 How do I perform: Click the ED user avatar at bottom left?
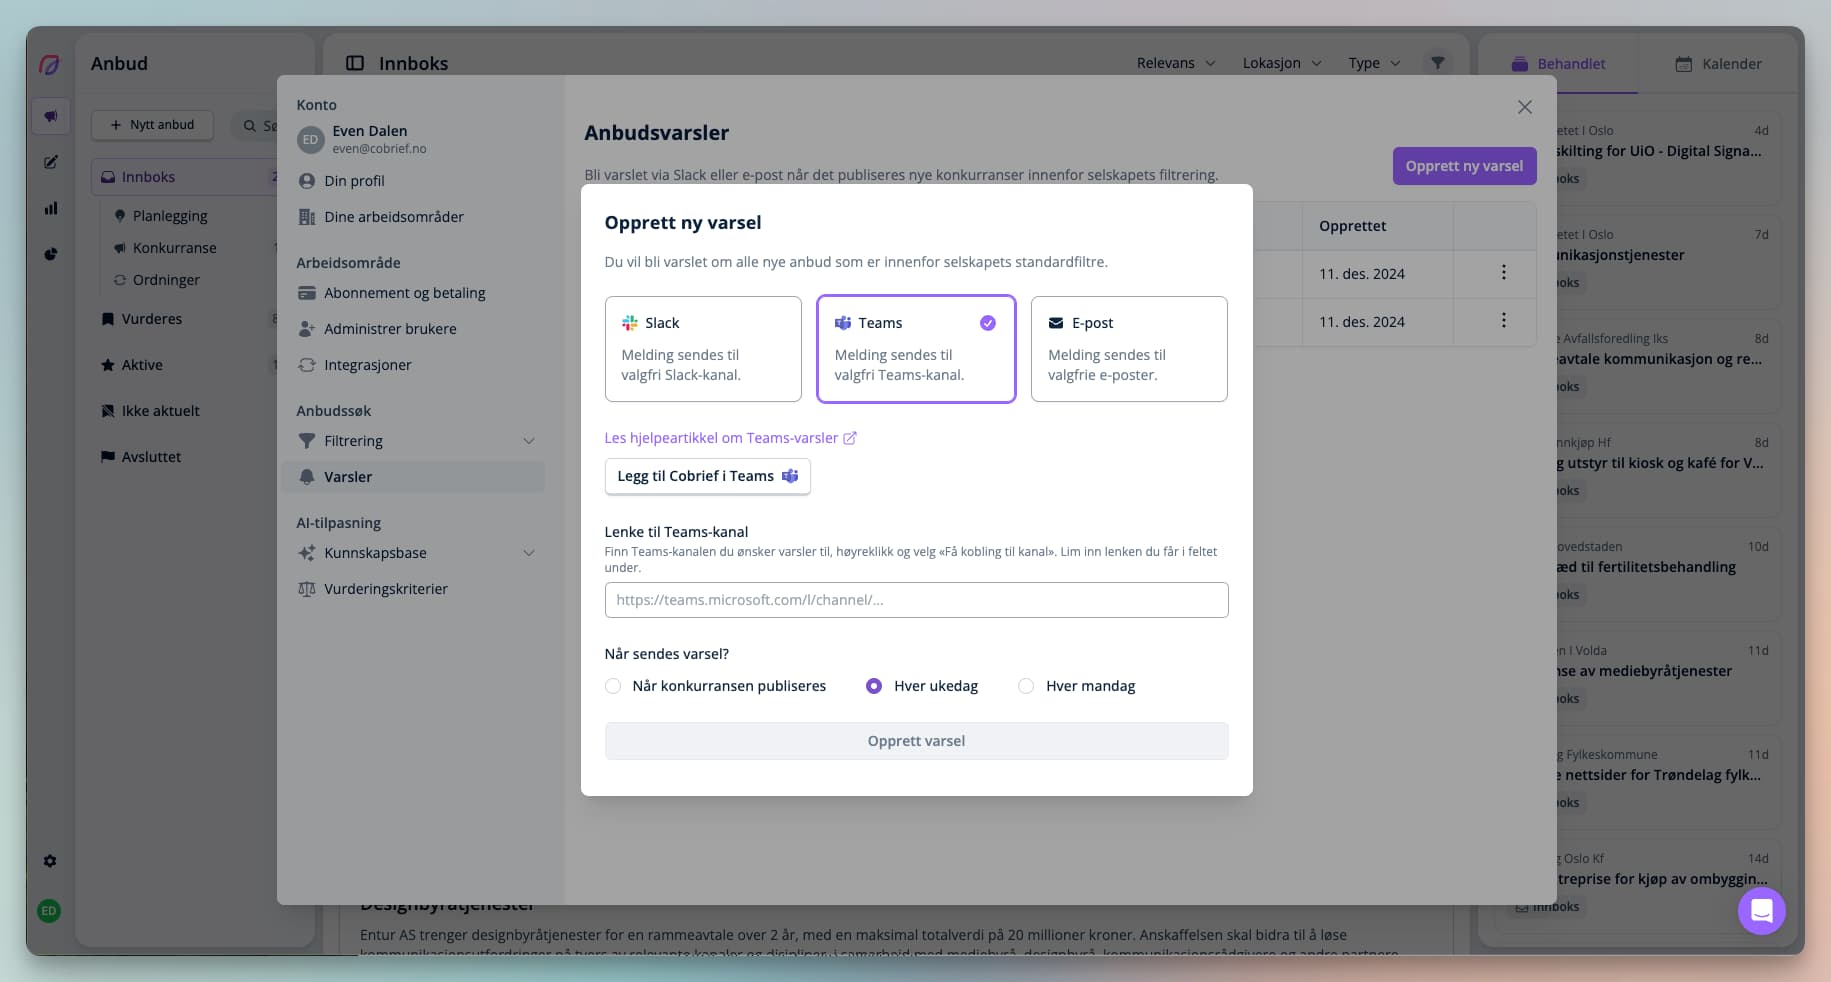pos(49,911)
